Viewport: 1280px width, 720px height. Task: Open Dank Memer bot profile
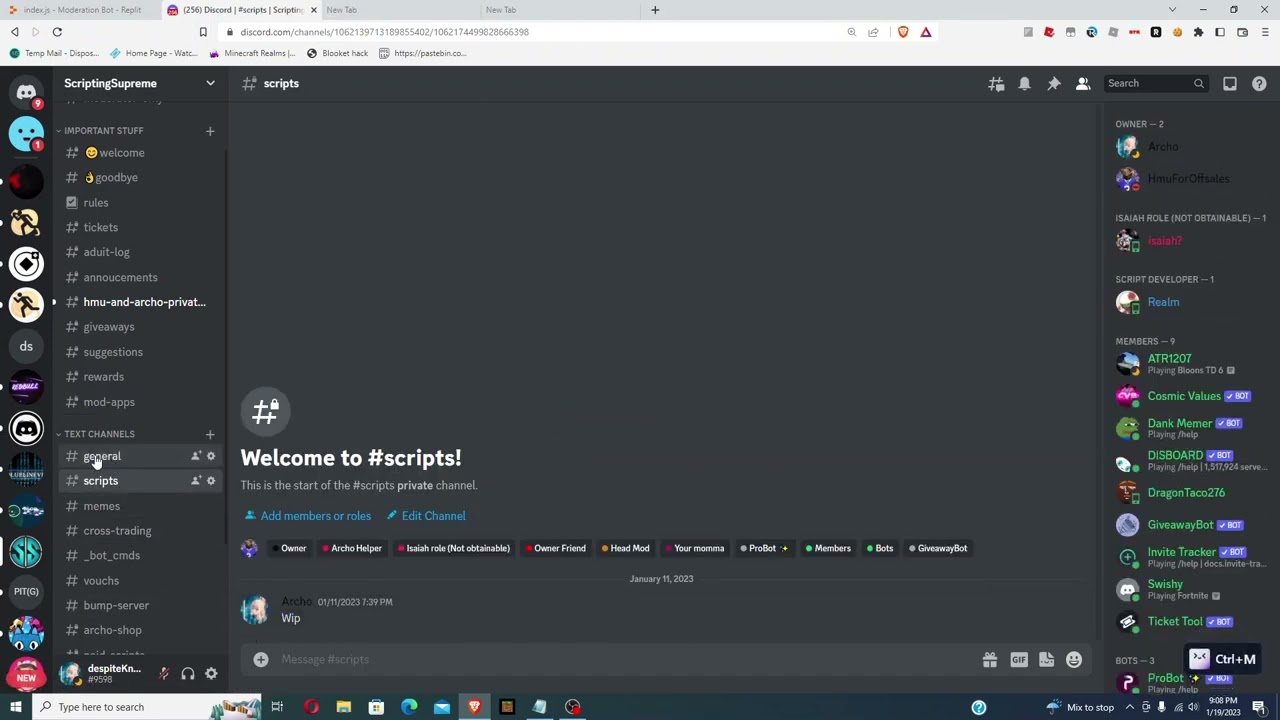click(x=1190, y=428)
